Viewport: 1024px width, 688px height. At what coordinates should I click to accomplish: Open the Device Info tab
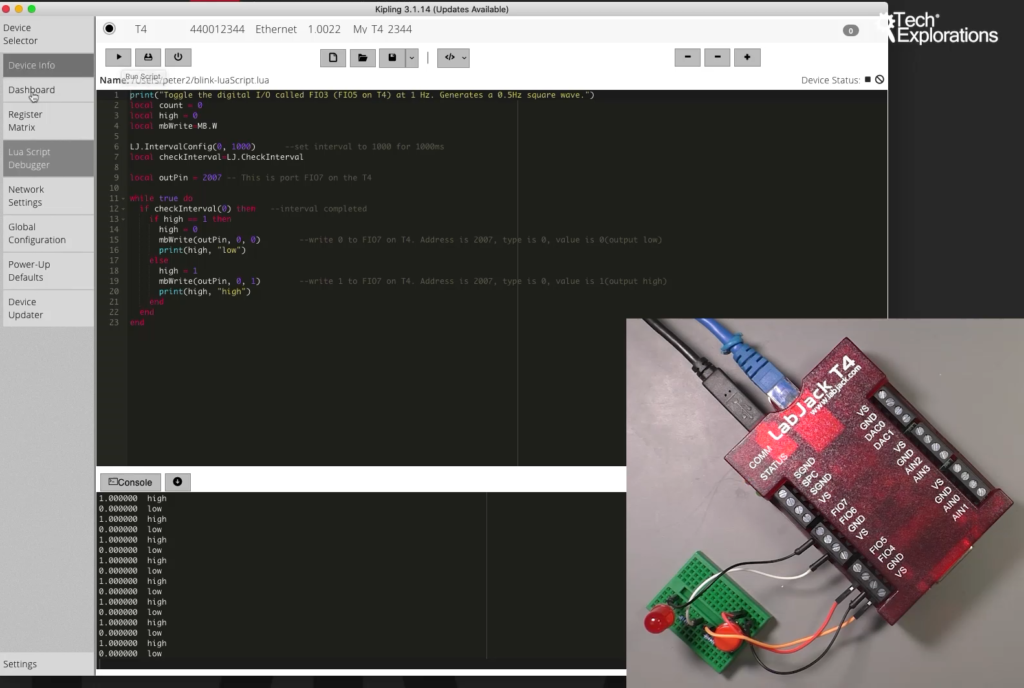coord(48,65)
